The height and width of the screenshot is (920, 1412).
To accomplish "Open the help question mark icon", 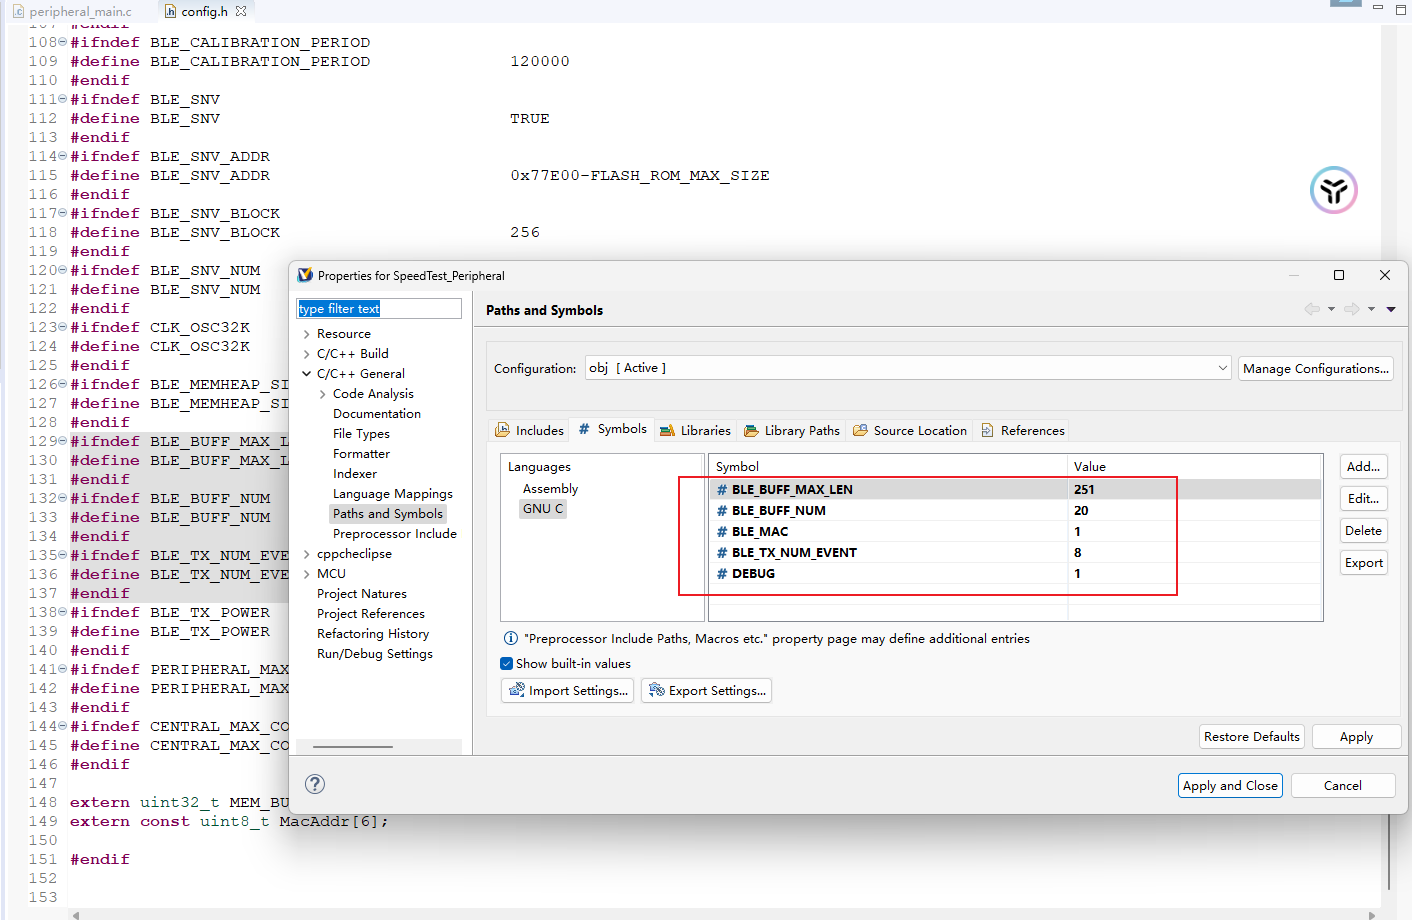I will pyautogui.click(x=315, y=784).
